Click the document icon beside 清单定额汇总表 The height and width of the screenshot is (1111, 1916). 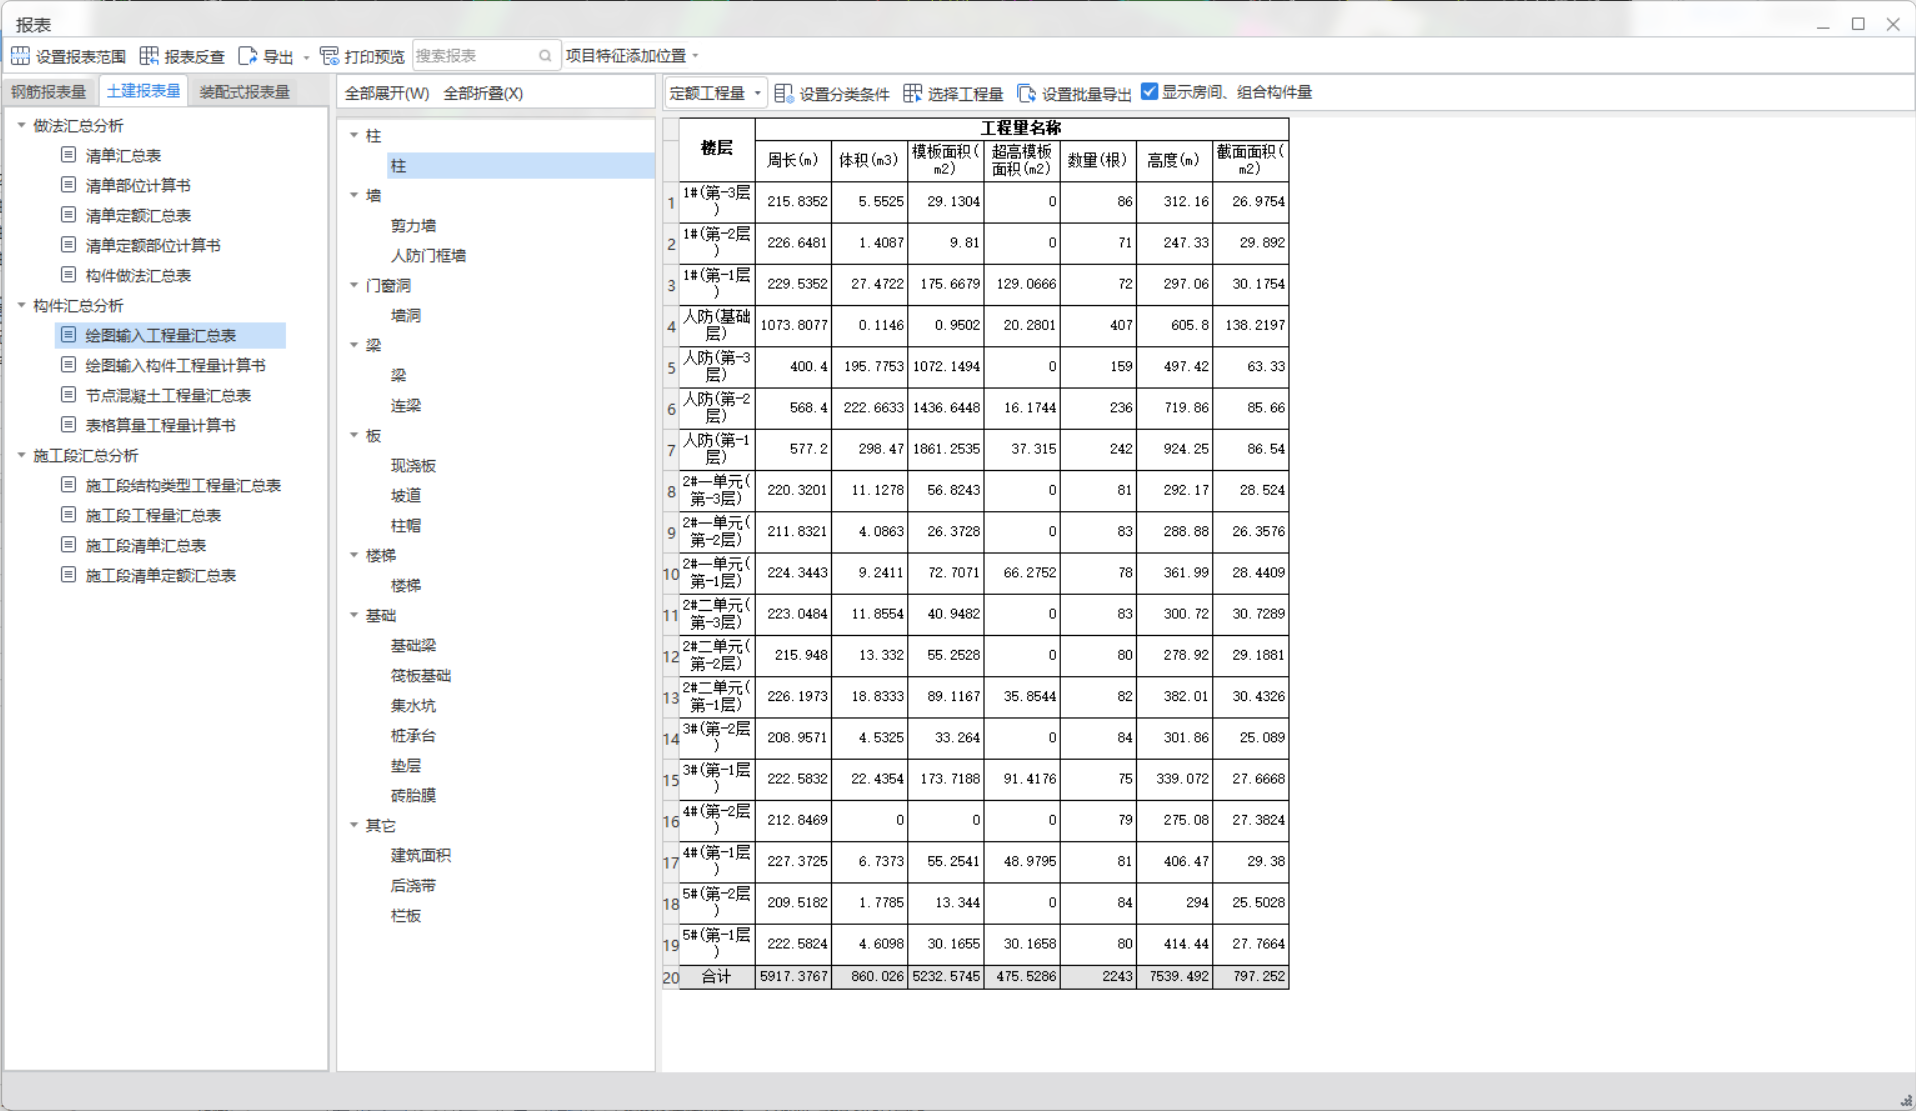68,215
